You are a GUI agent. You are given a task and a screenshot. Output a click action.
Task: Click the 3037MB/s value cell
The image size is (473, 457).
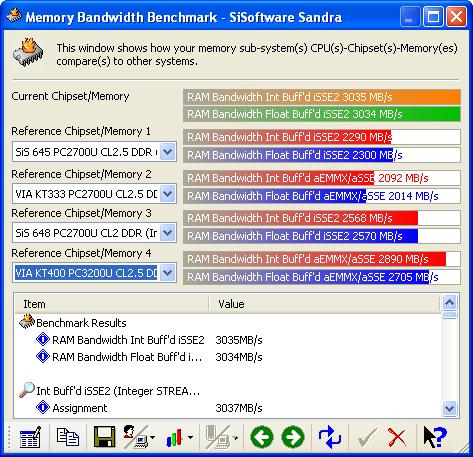239,408
